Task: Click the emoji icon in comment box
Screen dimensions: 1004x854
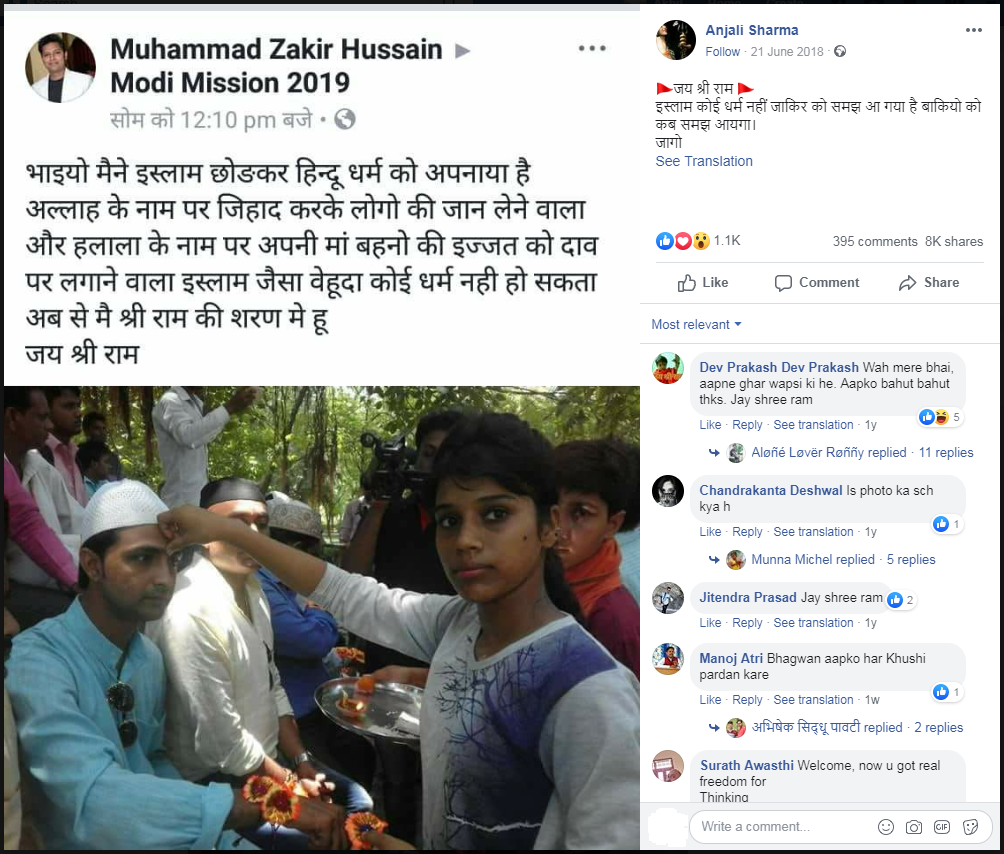Action: click(x=886, y=826)
